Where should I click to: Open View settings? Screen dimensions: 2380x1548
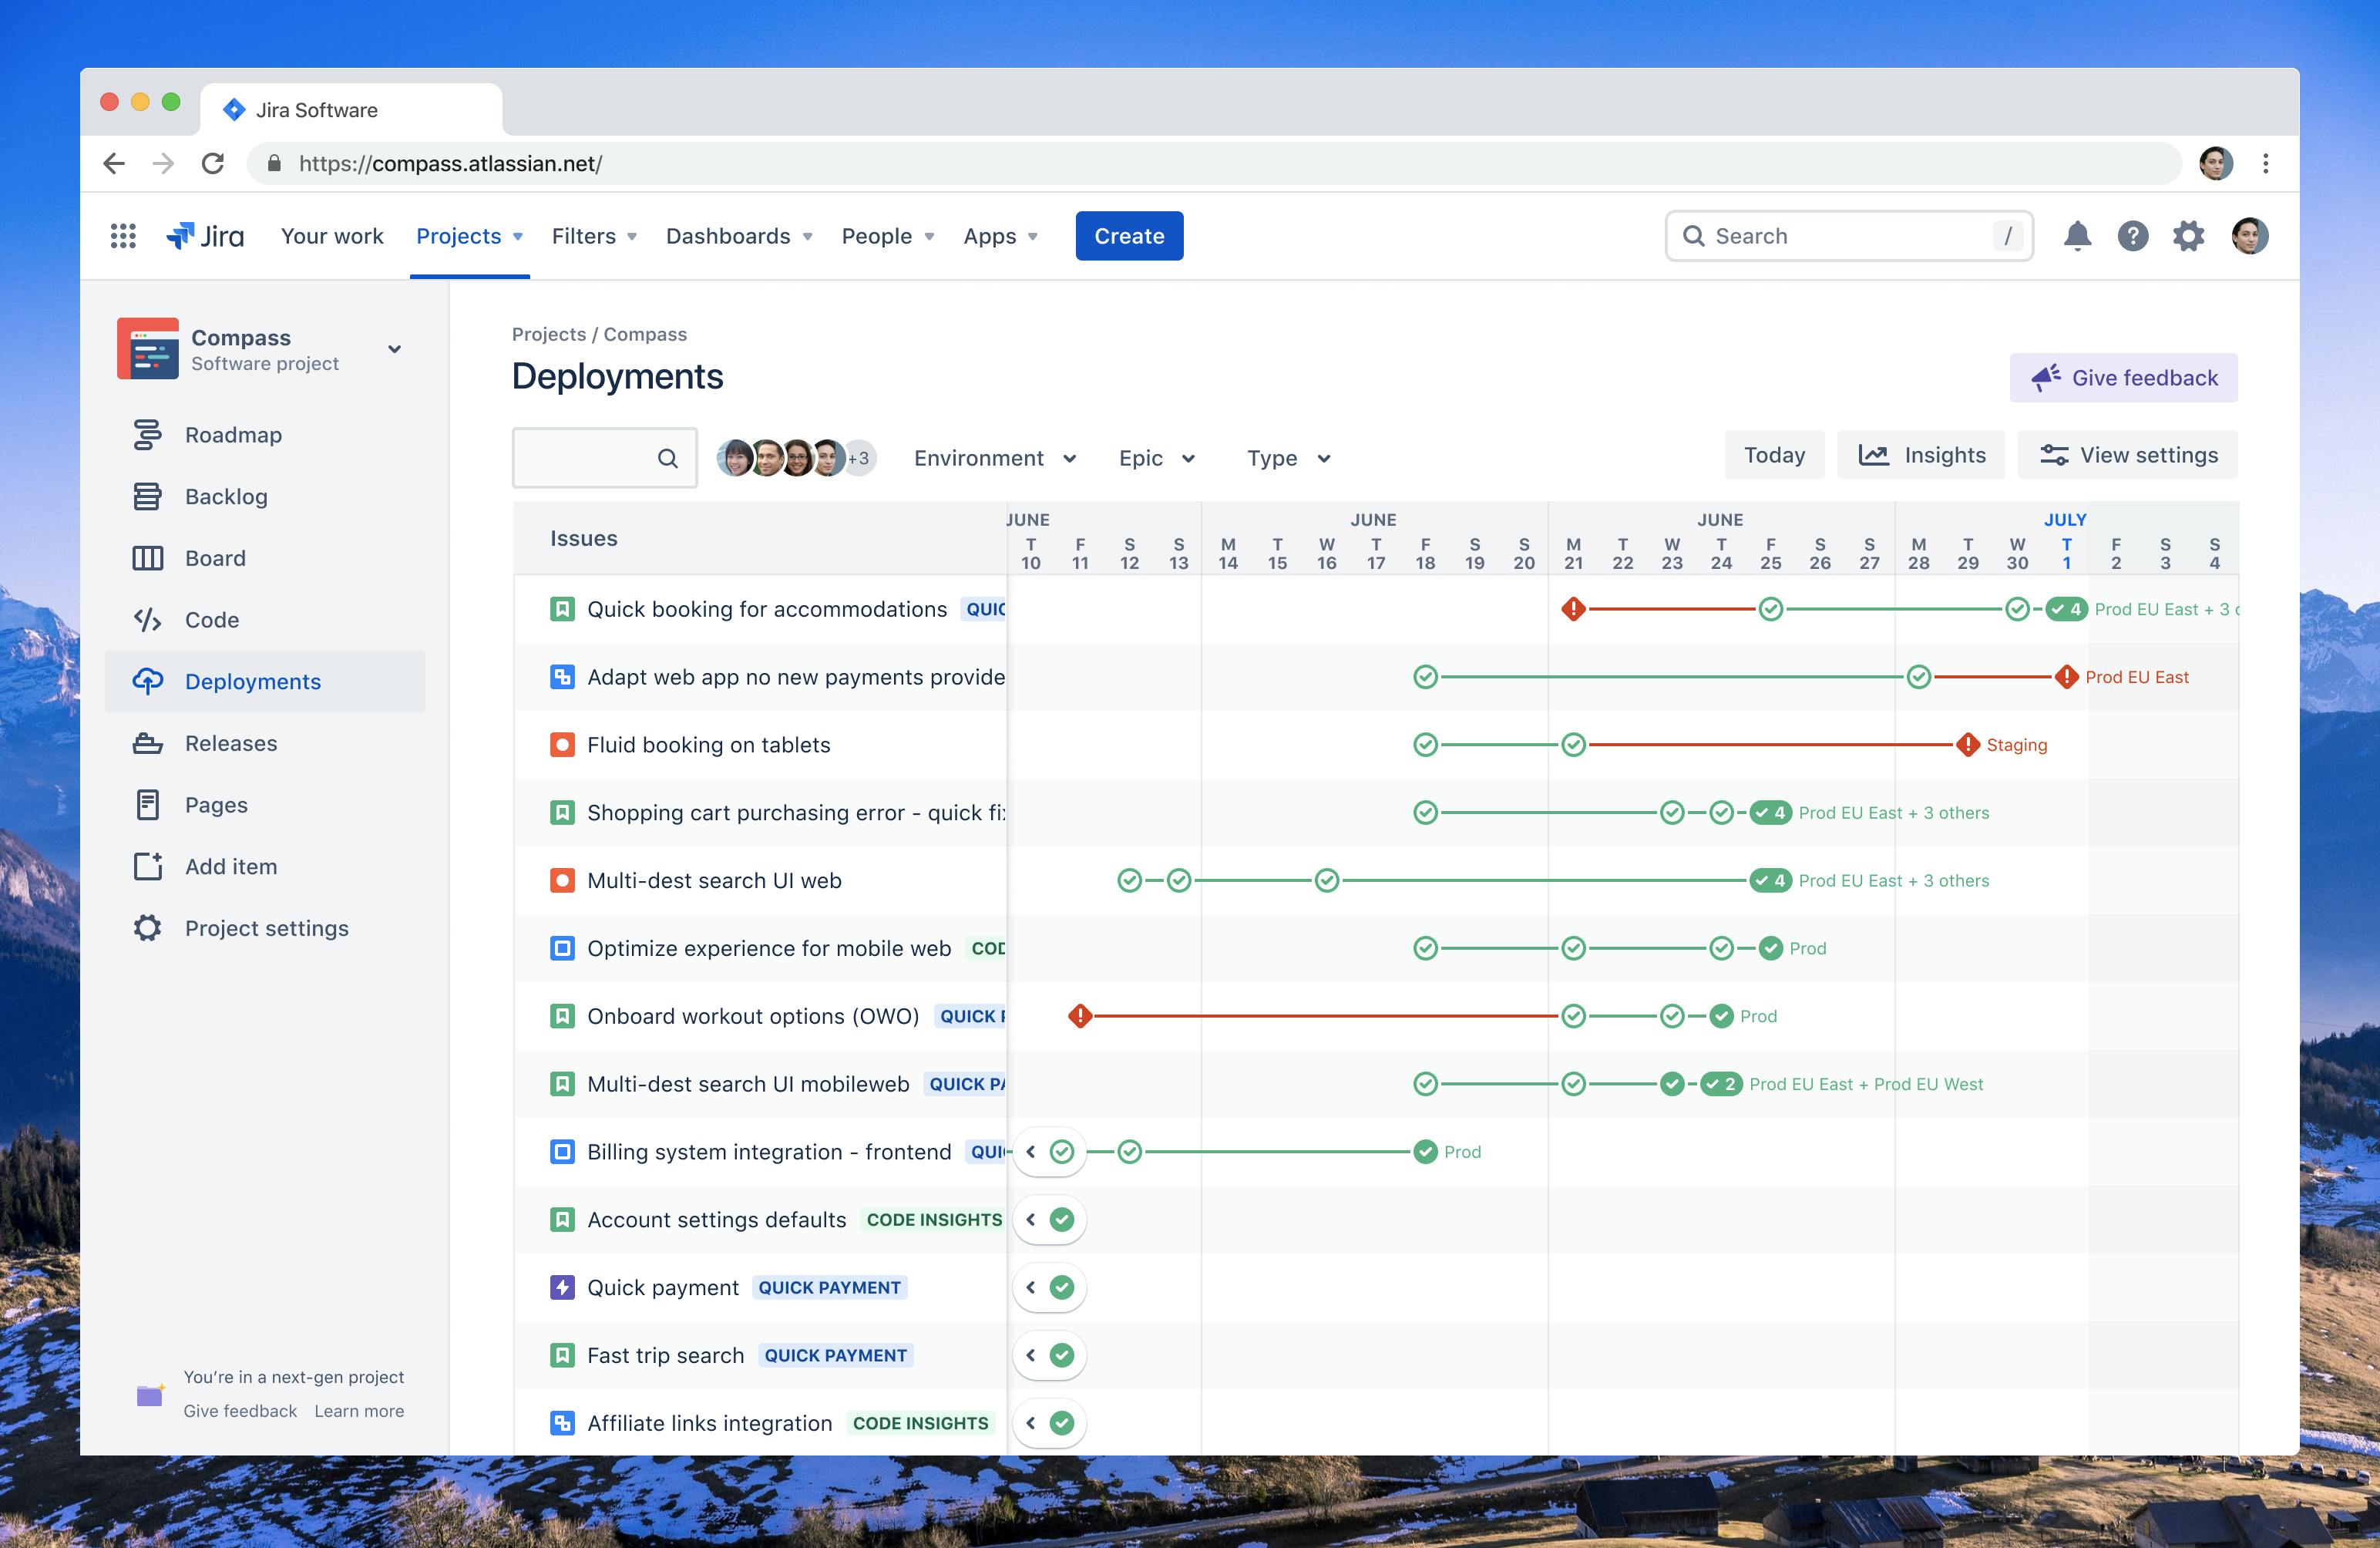[x=2128, y=455]
